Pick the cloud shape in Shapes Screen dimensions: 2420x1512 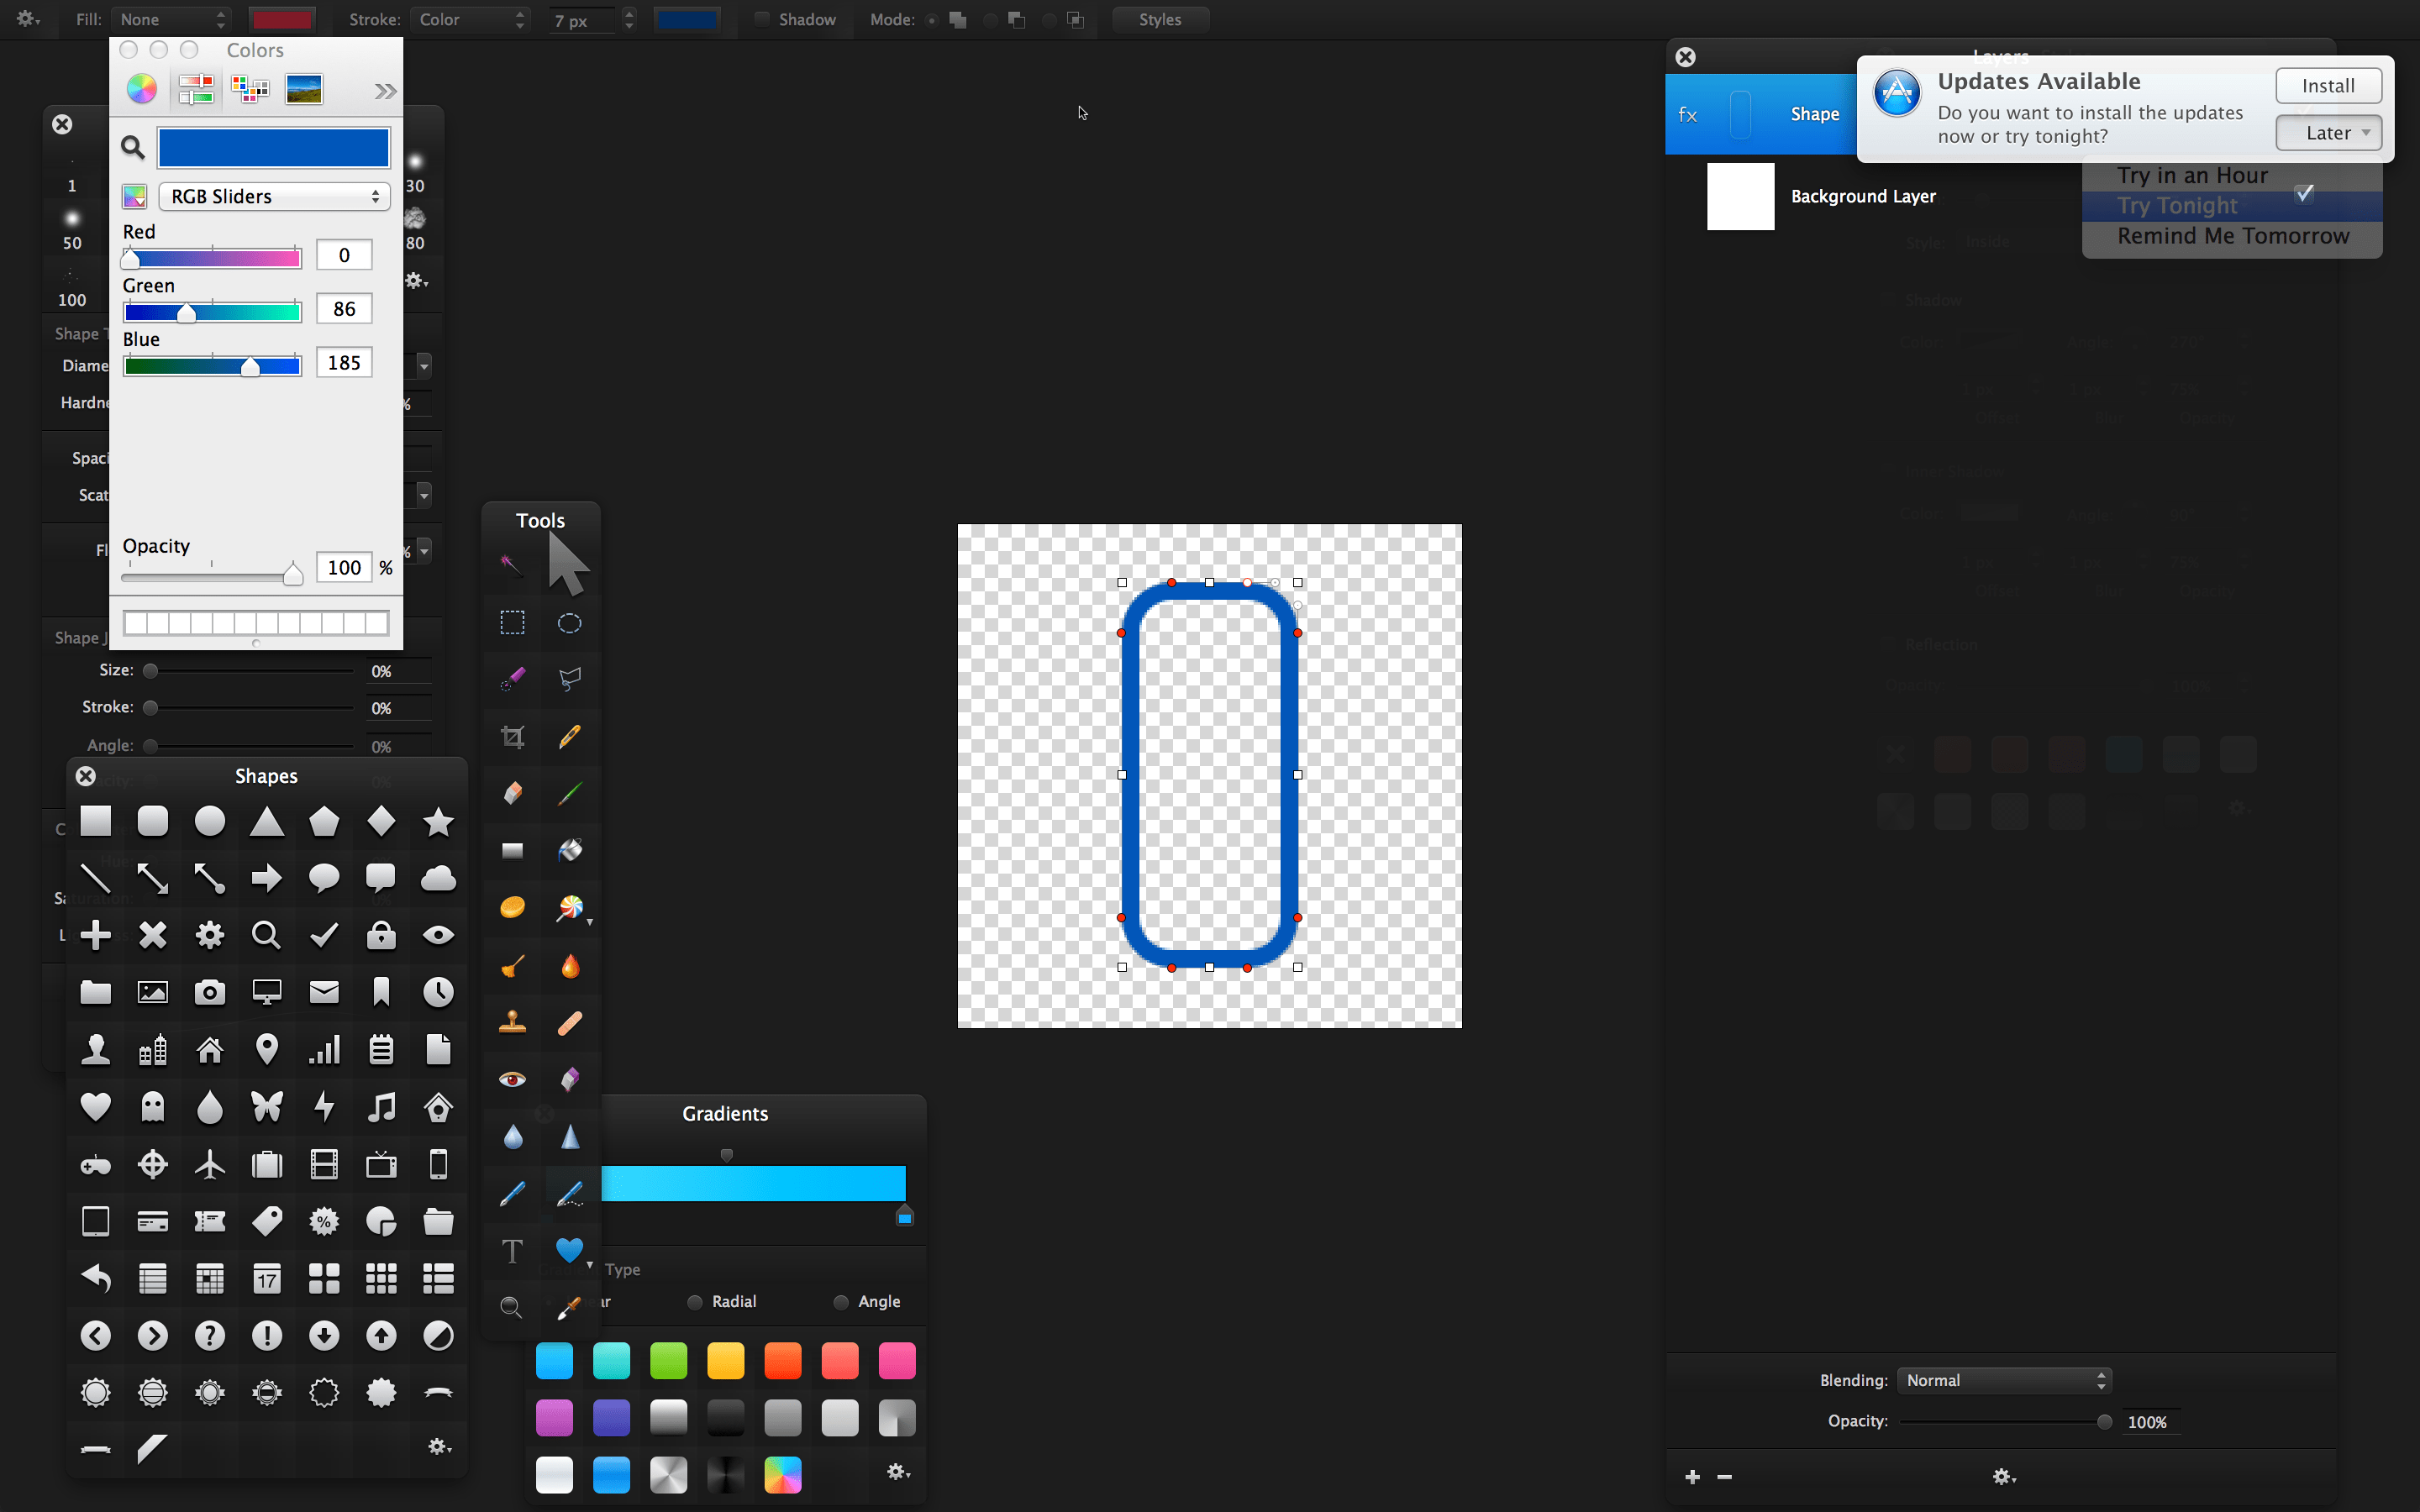point(438,878)
